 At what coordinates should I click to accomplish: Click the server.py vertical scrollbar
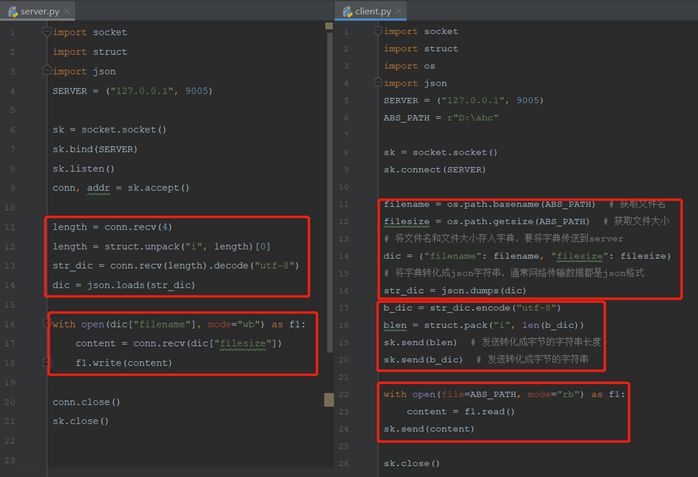pyautogui.click(x=330, y=191)
